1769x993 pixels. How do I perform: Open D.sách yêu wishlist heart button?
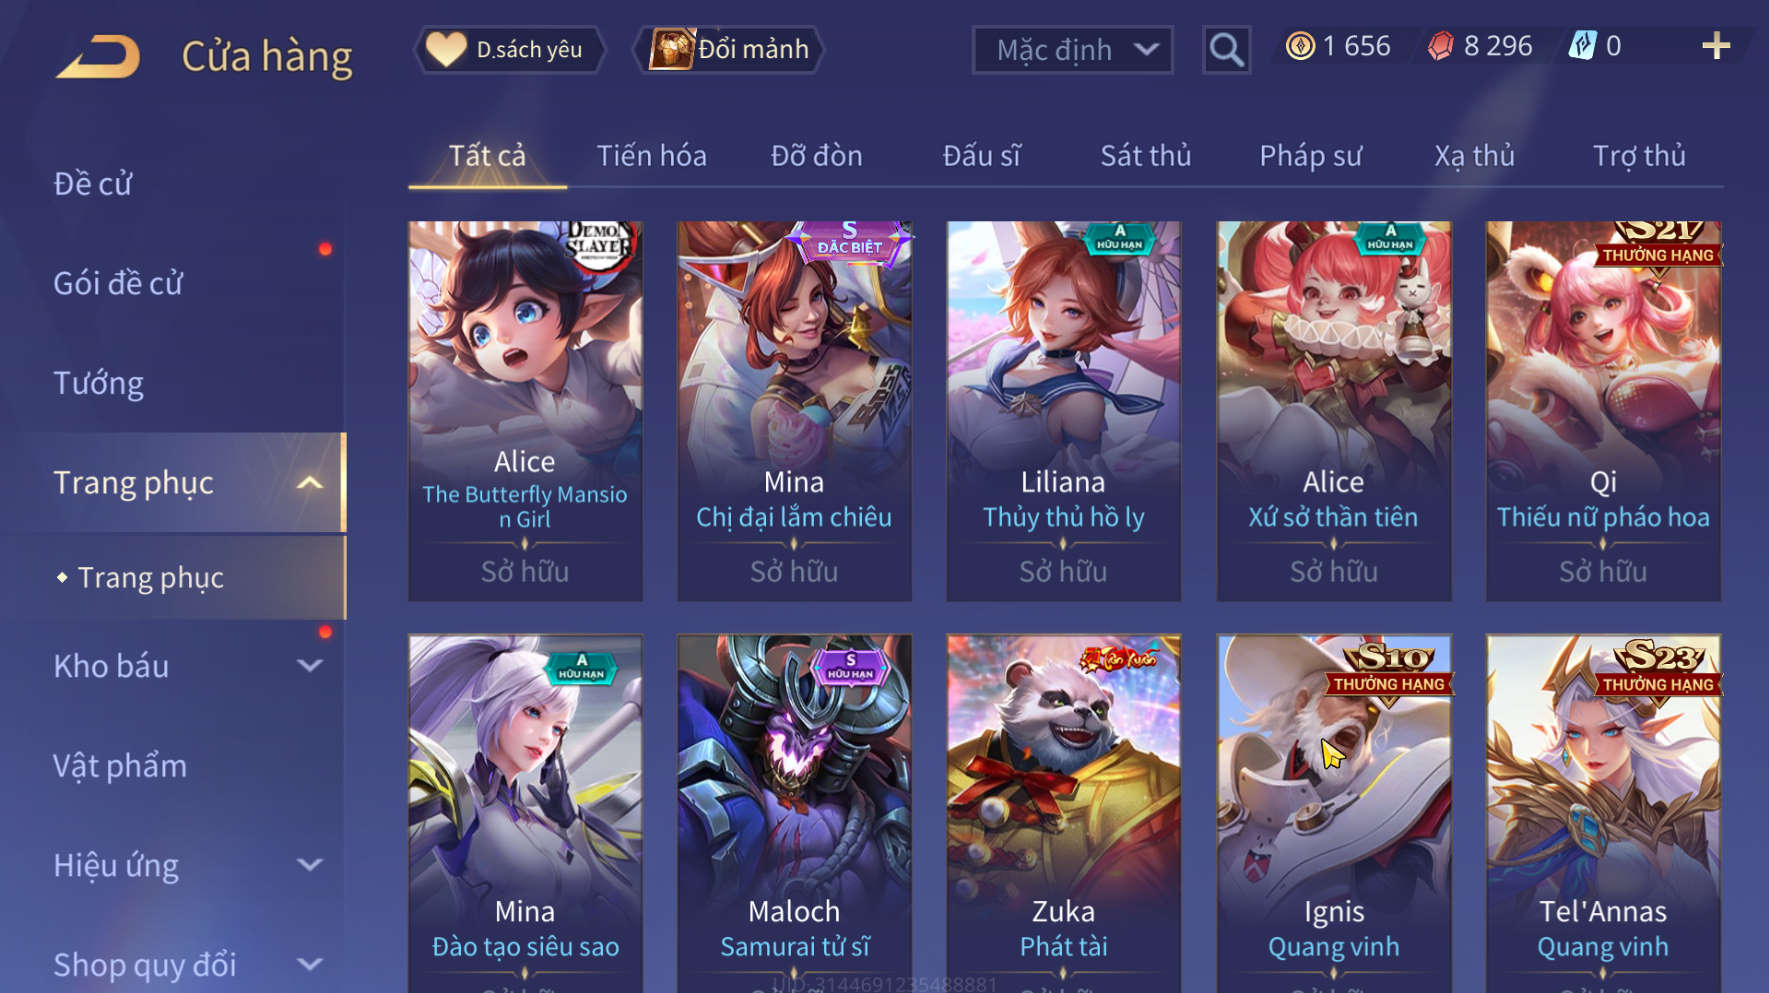[x=510, y=49]
